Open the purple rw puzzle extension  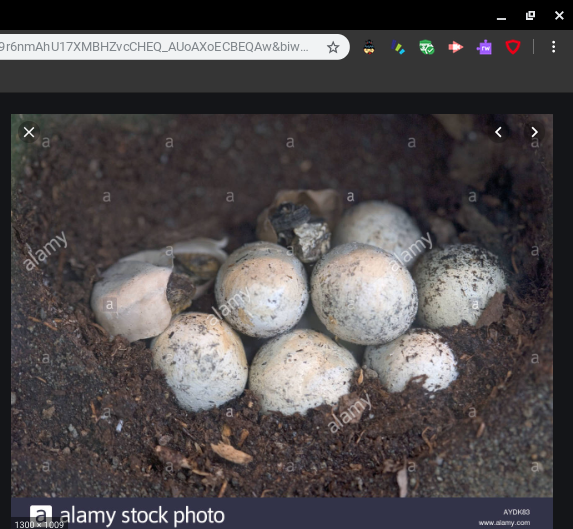click(x=484, y=47)
